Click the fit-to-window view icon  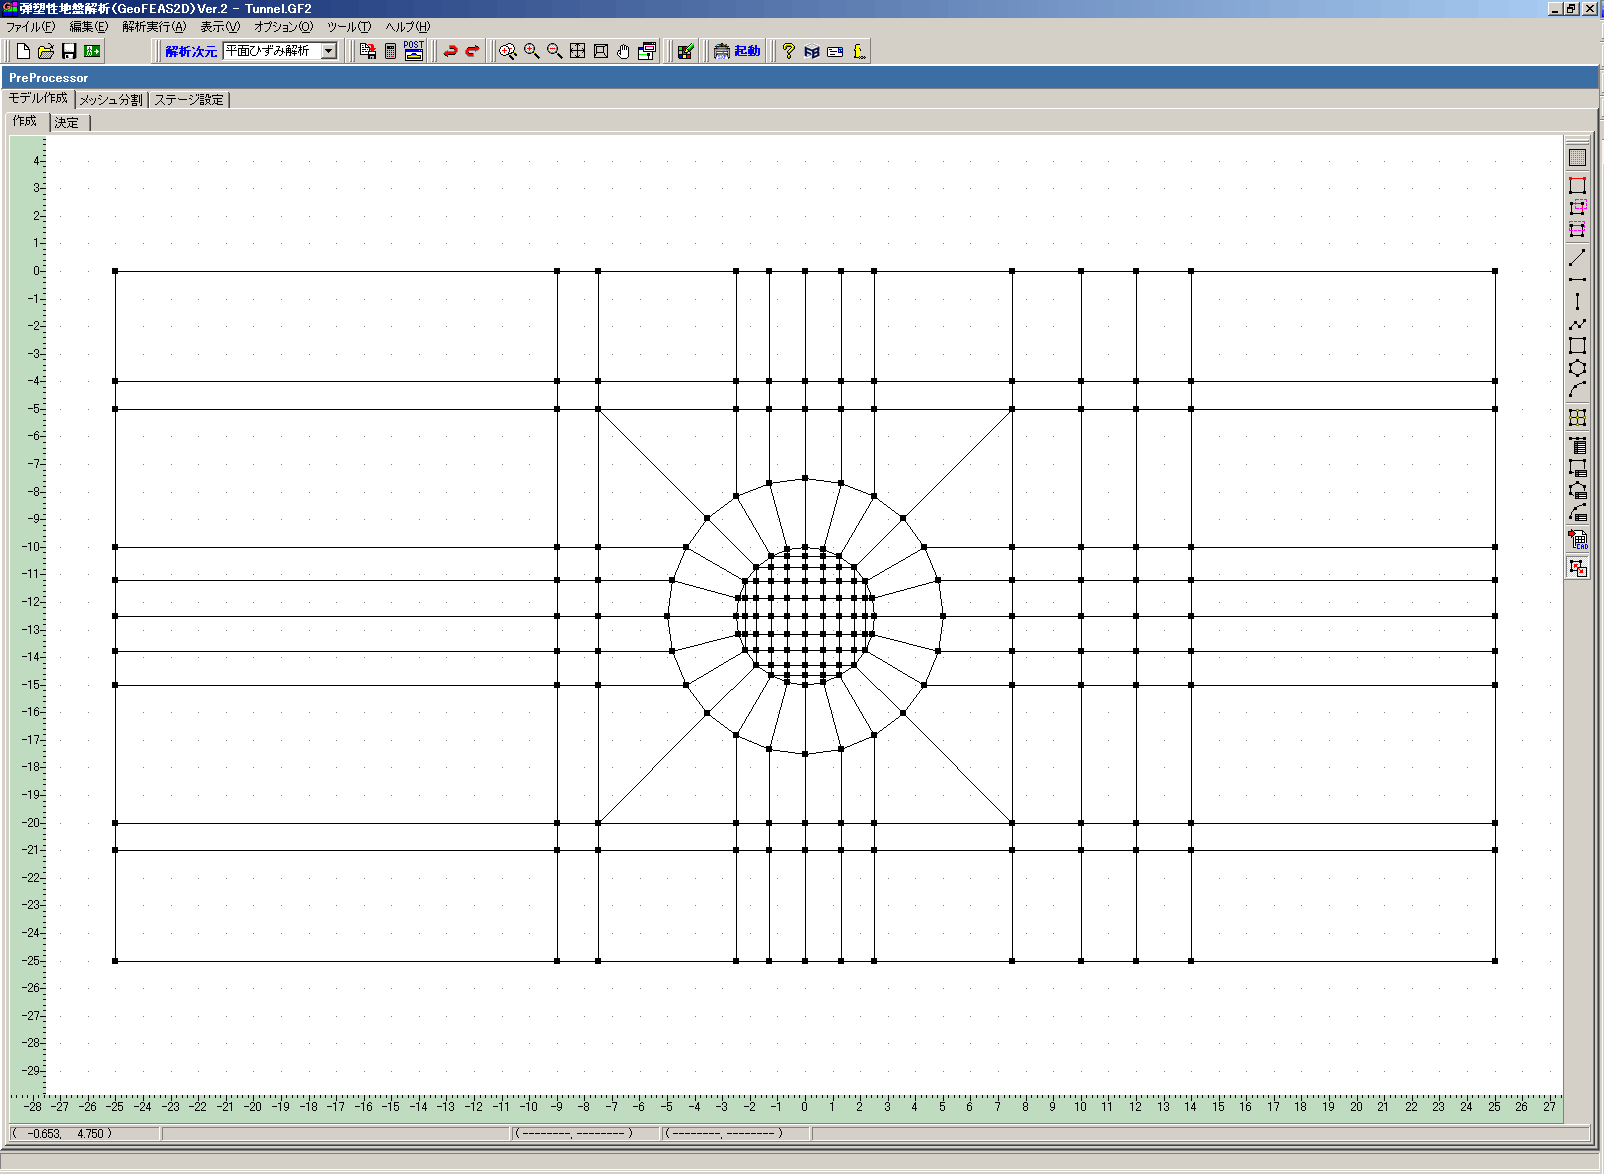coord(601,51)
